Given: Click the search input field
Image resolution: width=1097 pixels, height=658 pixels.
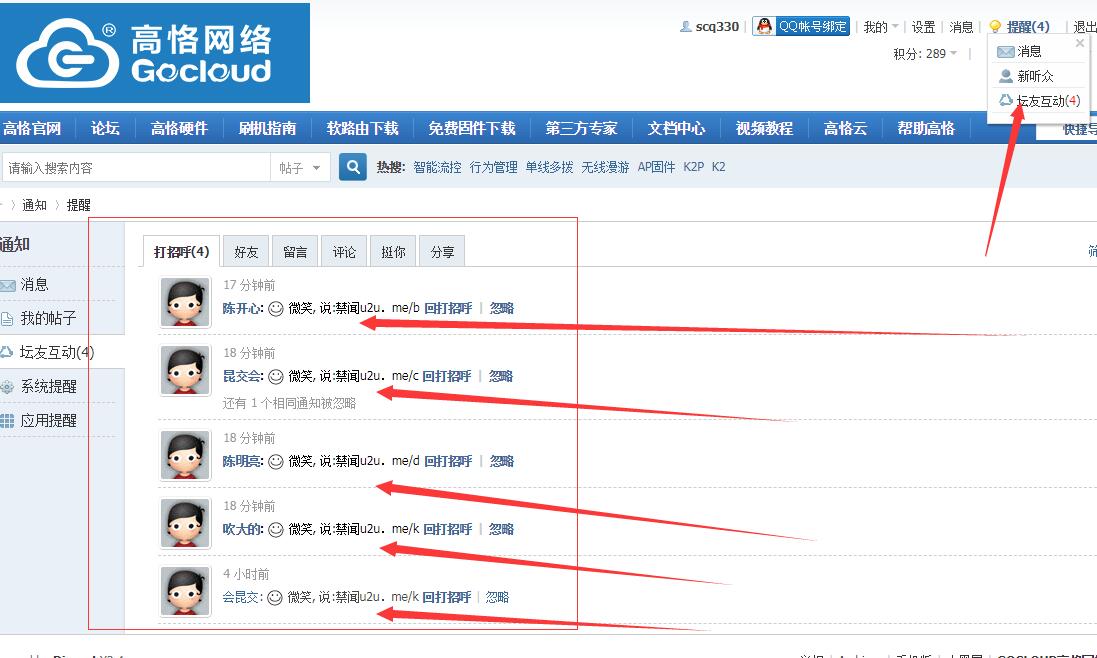Looking at the screenshot, I should 135,168.
